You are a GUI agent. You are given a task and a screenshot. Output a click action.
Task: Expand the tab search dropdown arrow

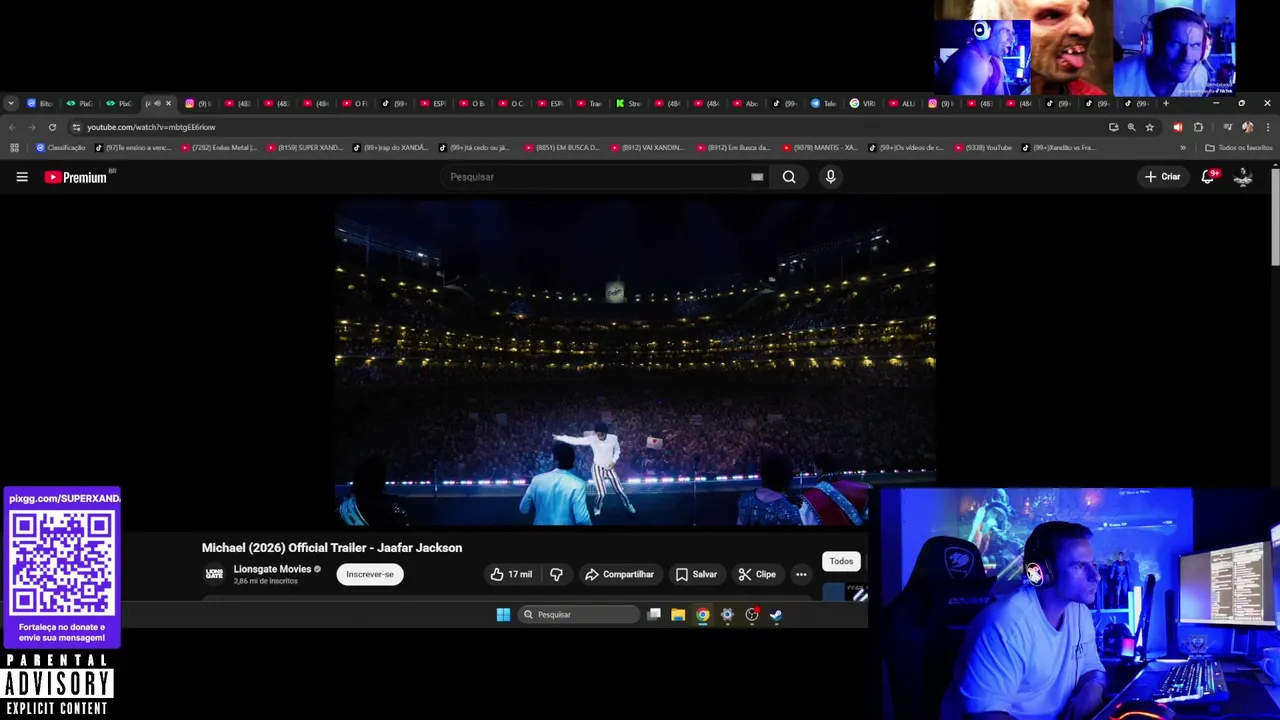(x=10, y=103)
